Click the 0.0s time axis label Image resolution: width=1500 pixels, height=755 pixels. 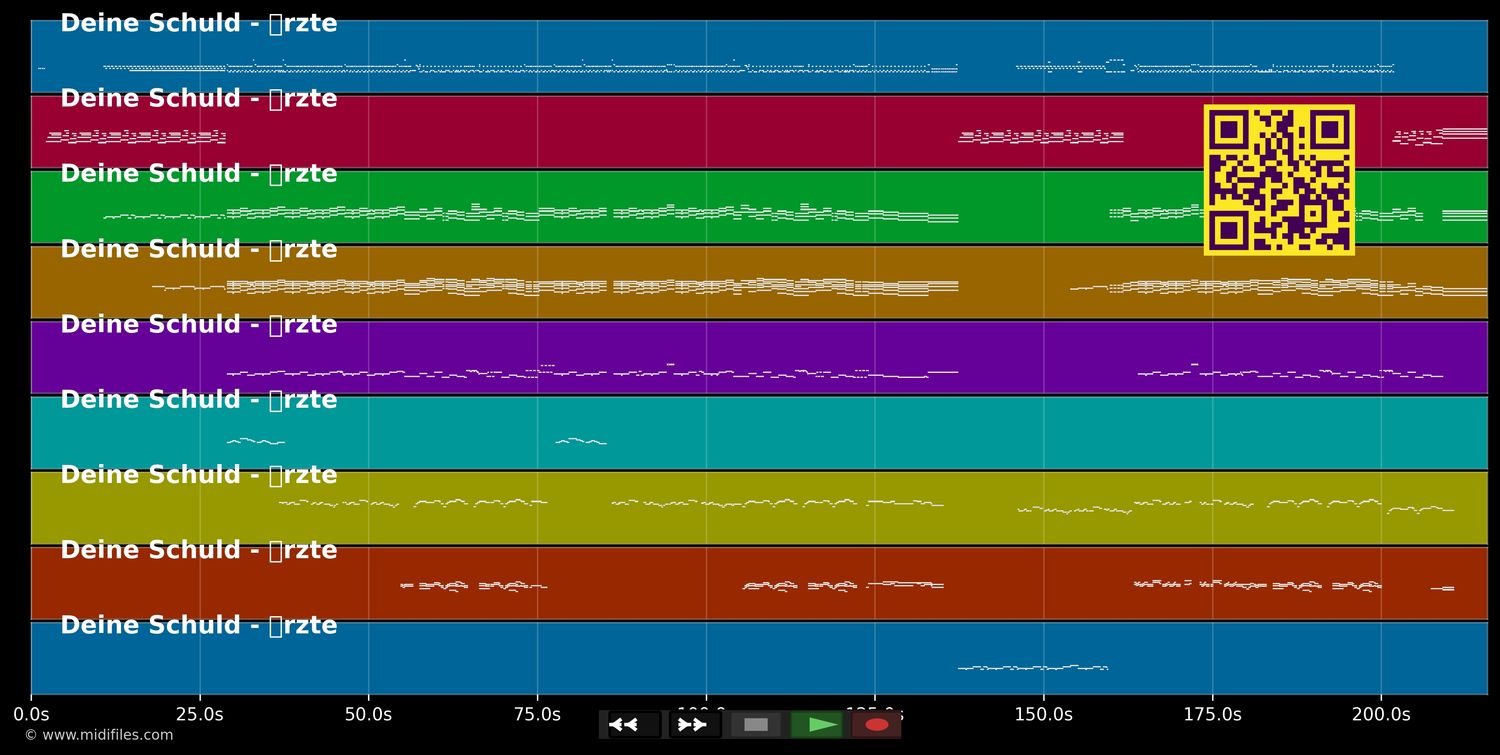click(x=31, y=715)
